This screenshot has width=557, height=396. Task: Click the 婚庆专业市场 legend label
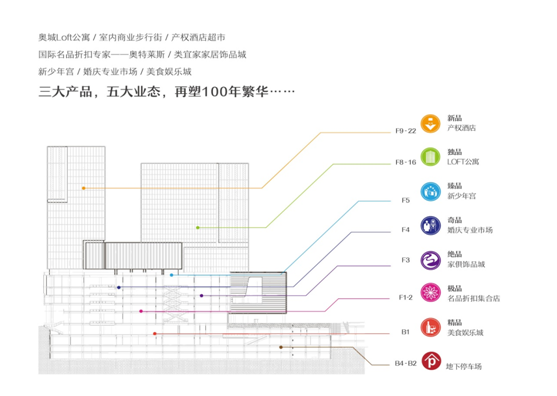470,230
